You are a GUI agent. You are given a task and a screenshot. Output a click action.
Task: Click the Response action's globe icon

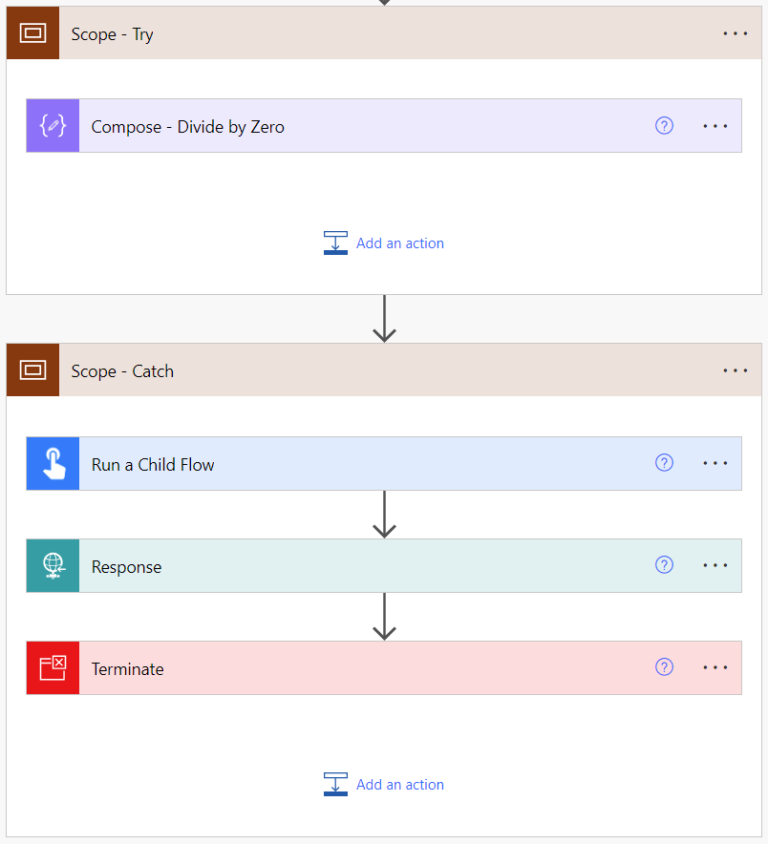(52, 565)
